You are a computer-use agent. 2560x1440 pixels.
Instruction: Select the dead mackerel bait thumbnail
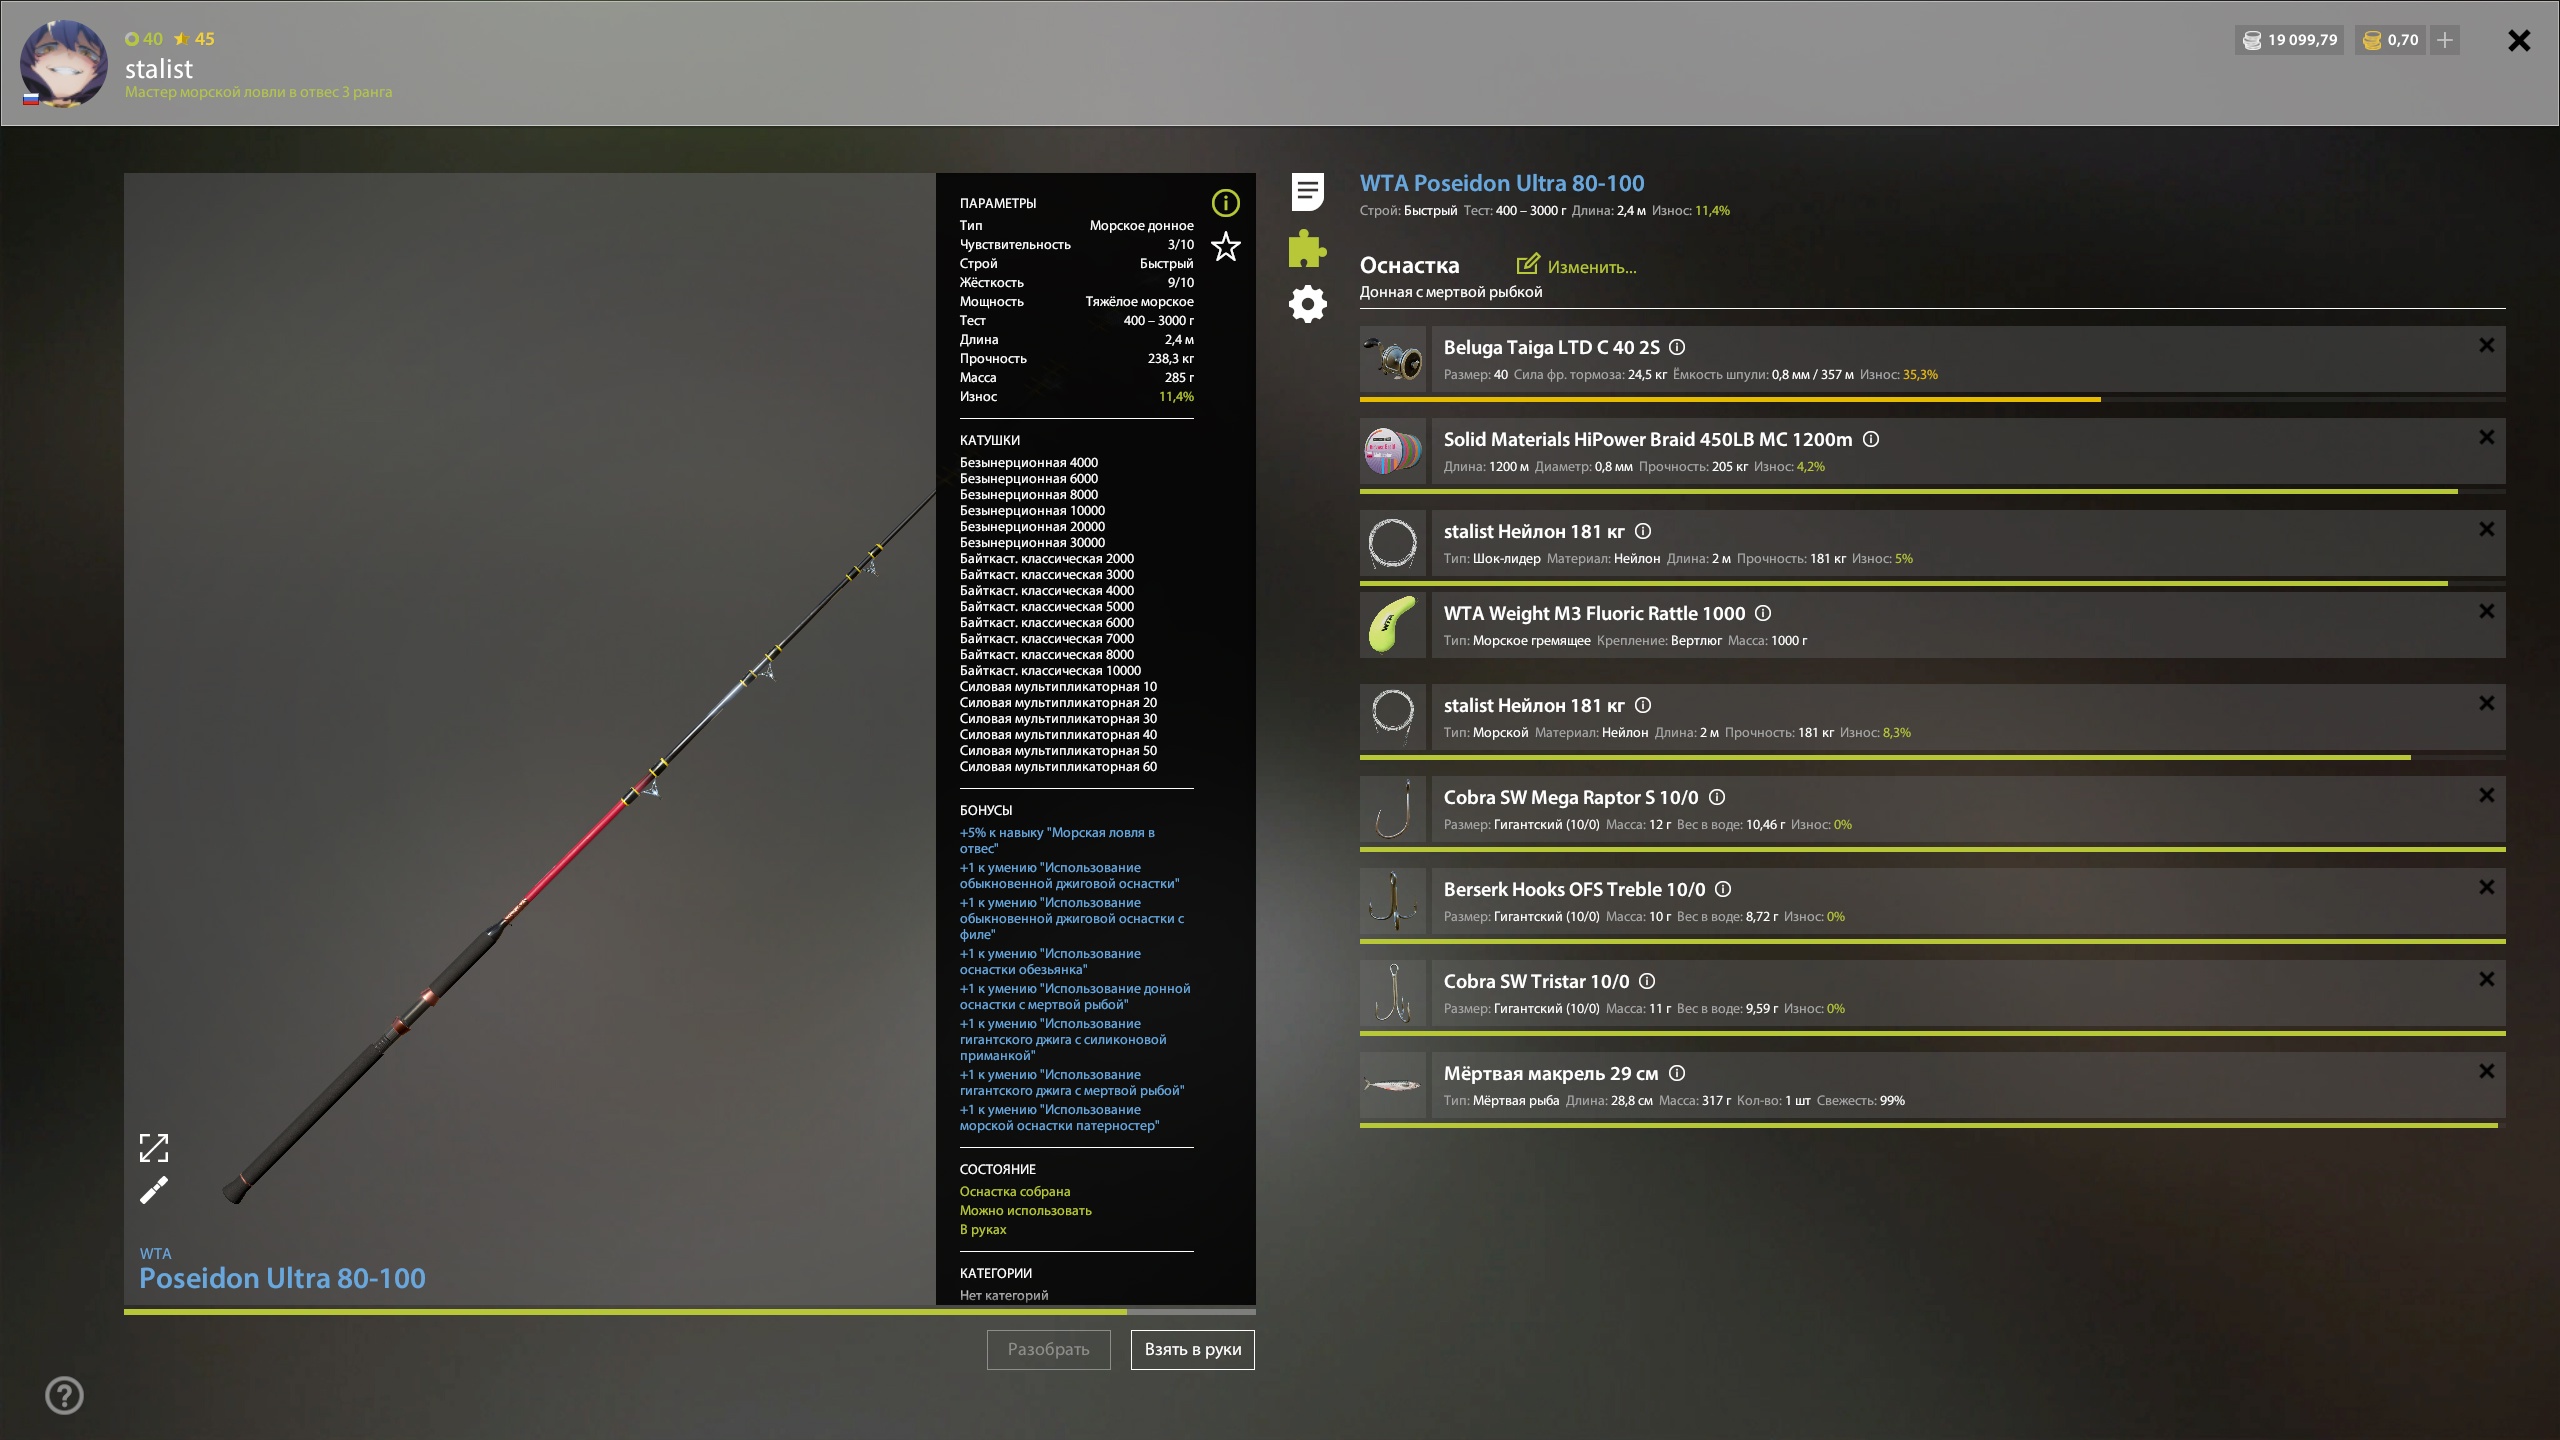pos(1393,1085)
